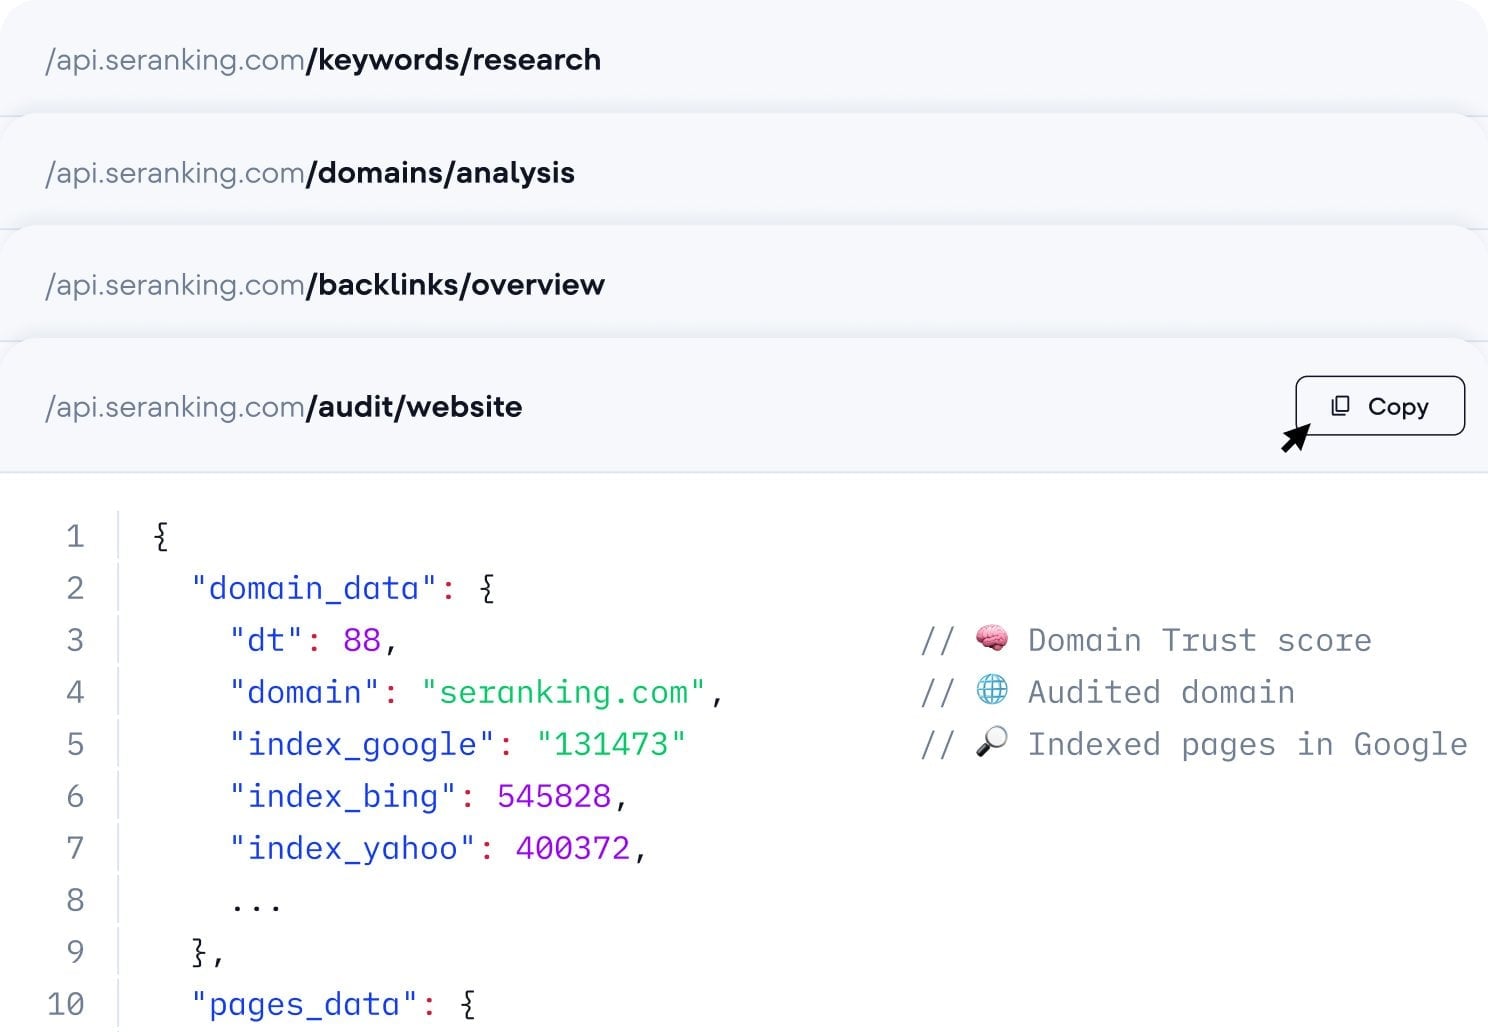Click the magnifier emoji beside Indexed pages
1488x1032 pixels.
click(991, 742)
